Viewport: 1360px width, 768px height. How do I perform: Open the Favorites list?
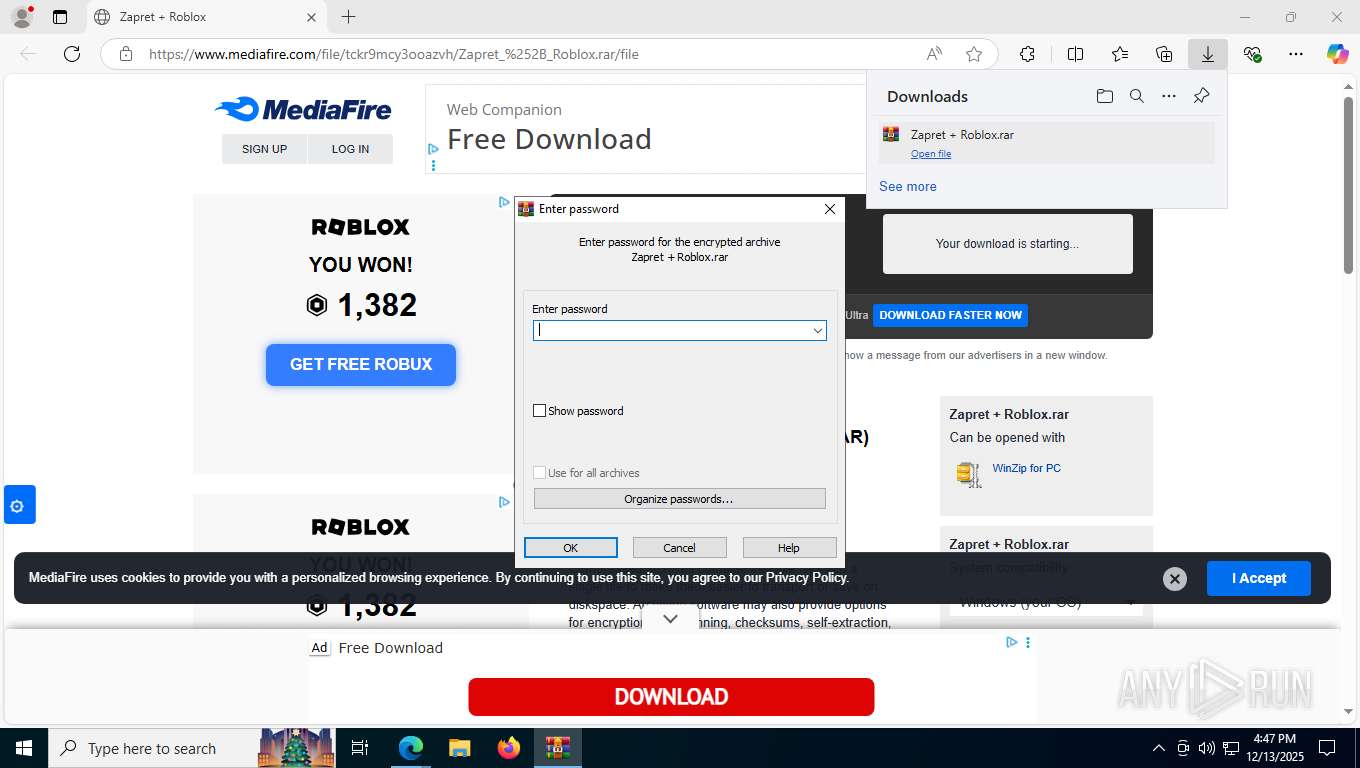pos(1120,54)
